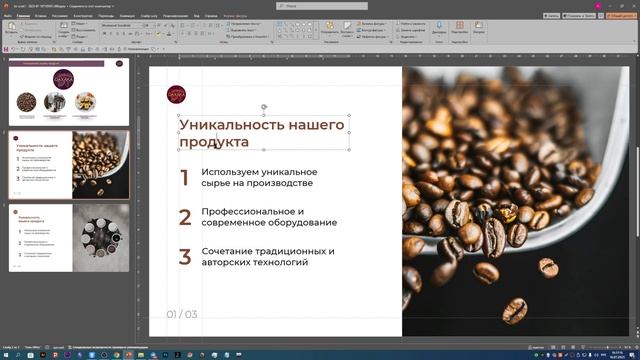Toggle Underline formatting
640x360 pixels.
click(118, 33)
